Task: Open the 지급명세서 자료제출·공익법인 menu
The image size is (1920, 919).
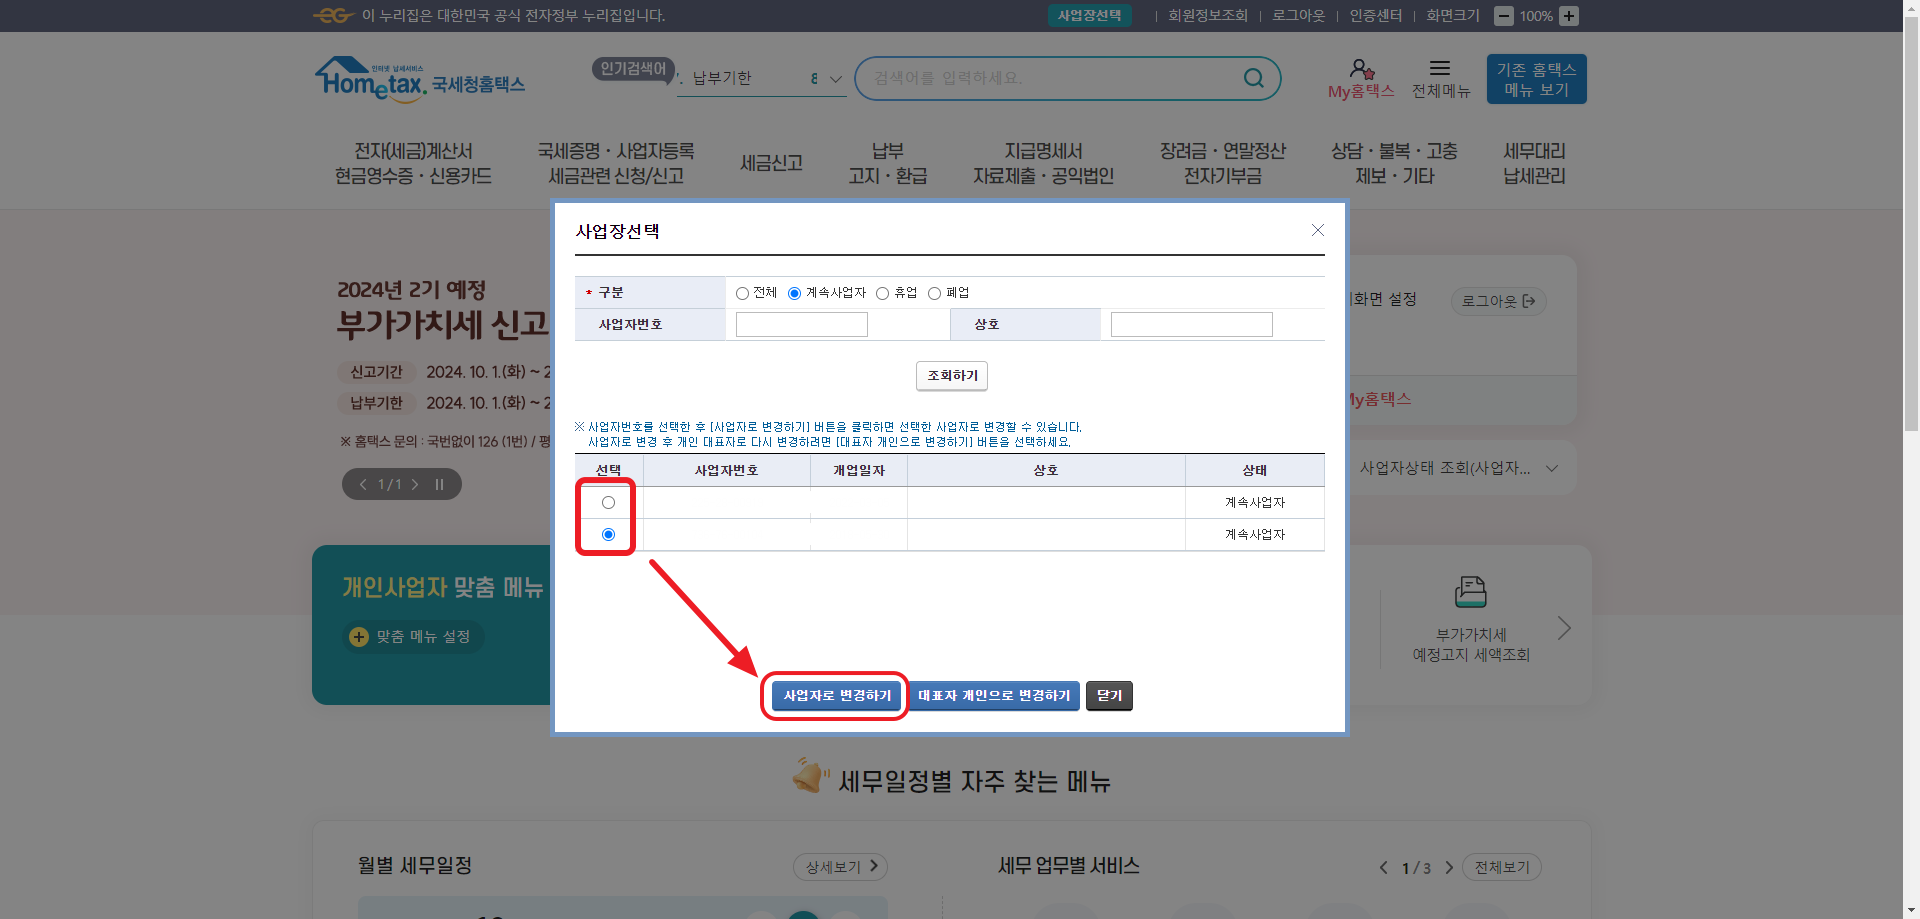Action: tap(1042, 162)
